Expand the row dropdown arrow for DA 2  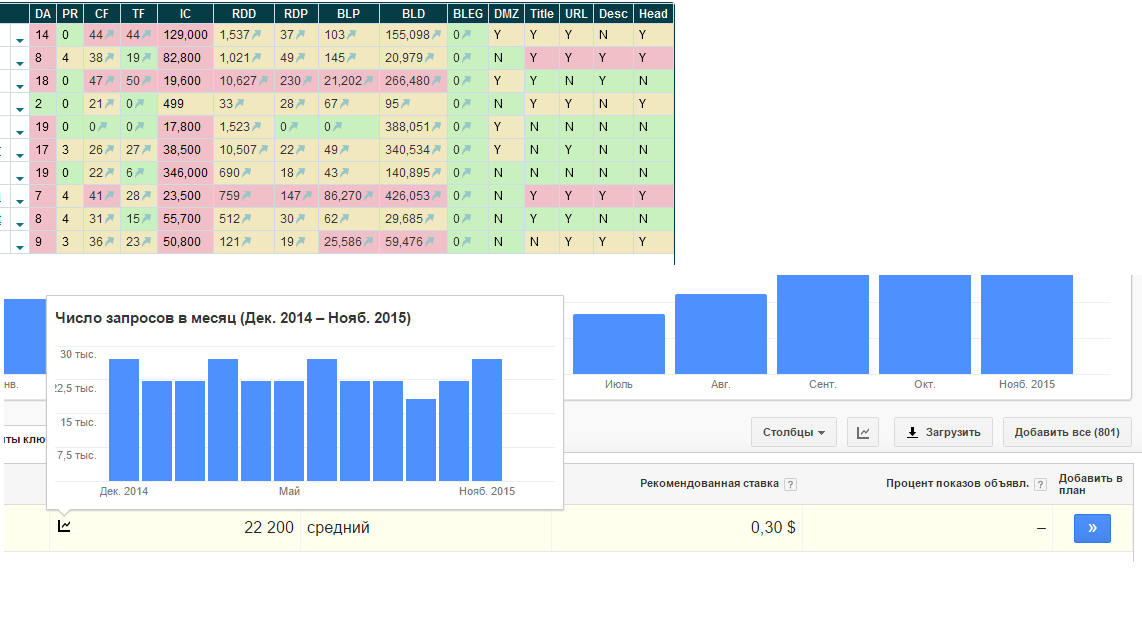[x=20, y=109]
